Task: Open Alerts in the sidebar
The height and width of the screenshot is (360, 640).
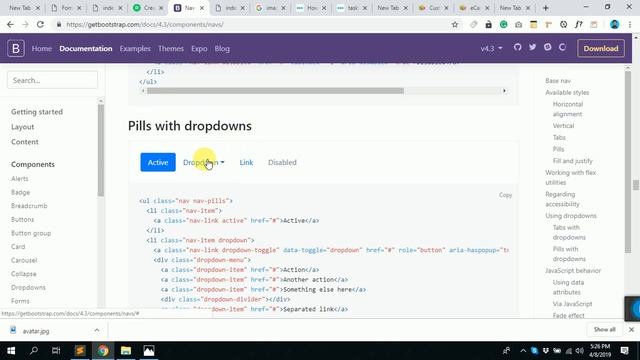Action: click(20, 179)
